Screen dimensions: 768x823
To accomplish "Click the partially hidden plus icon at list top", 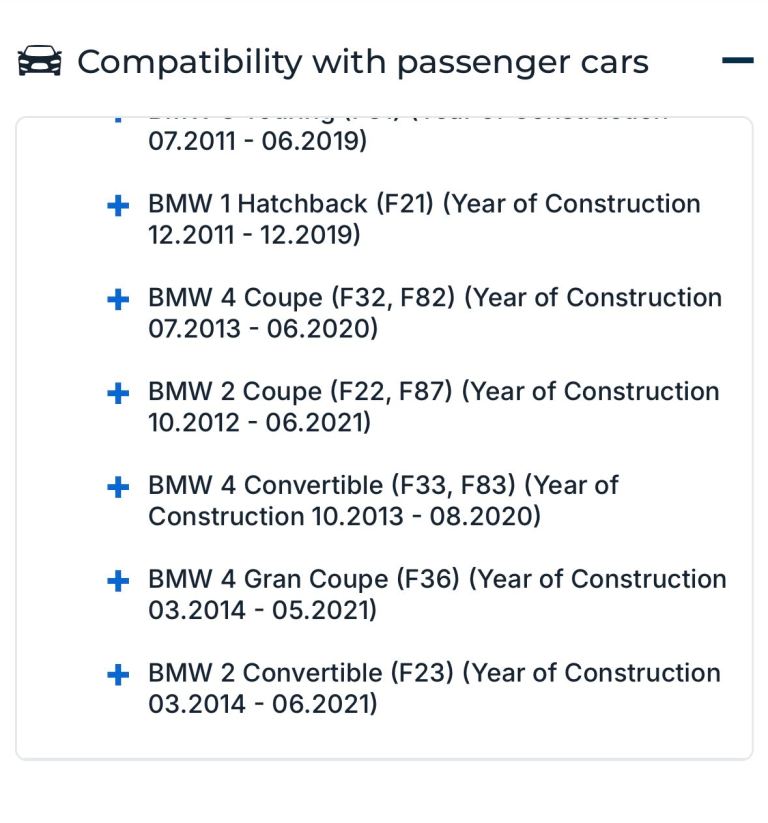I will (118, 120).
